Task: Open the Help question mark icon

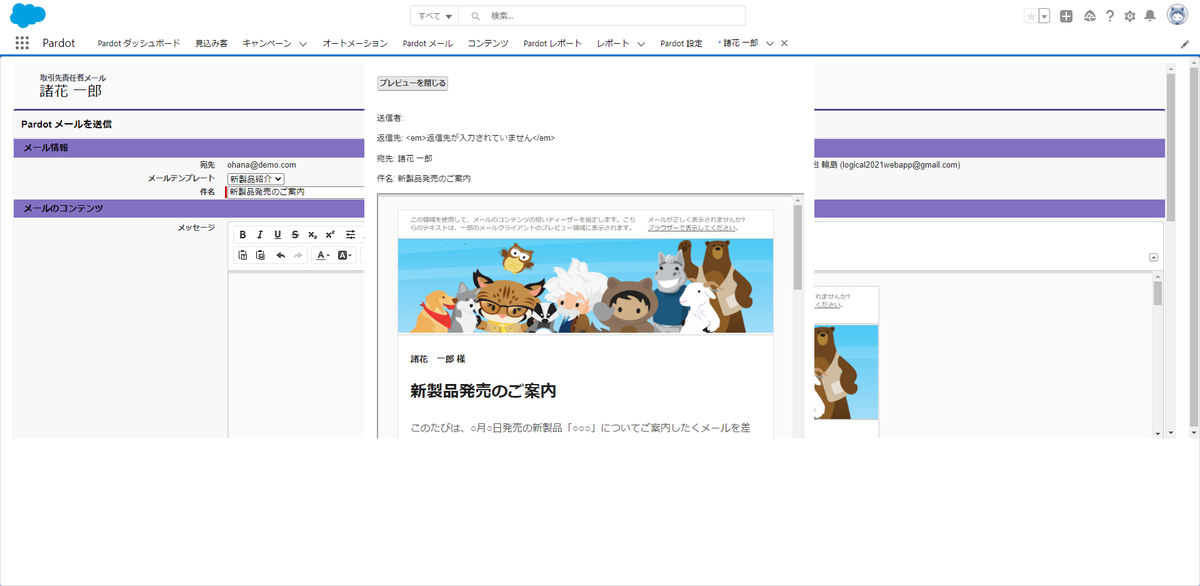Action: click(x=1110, y=16)
